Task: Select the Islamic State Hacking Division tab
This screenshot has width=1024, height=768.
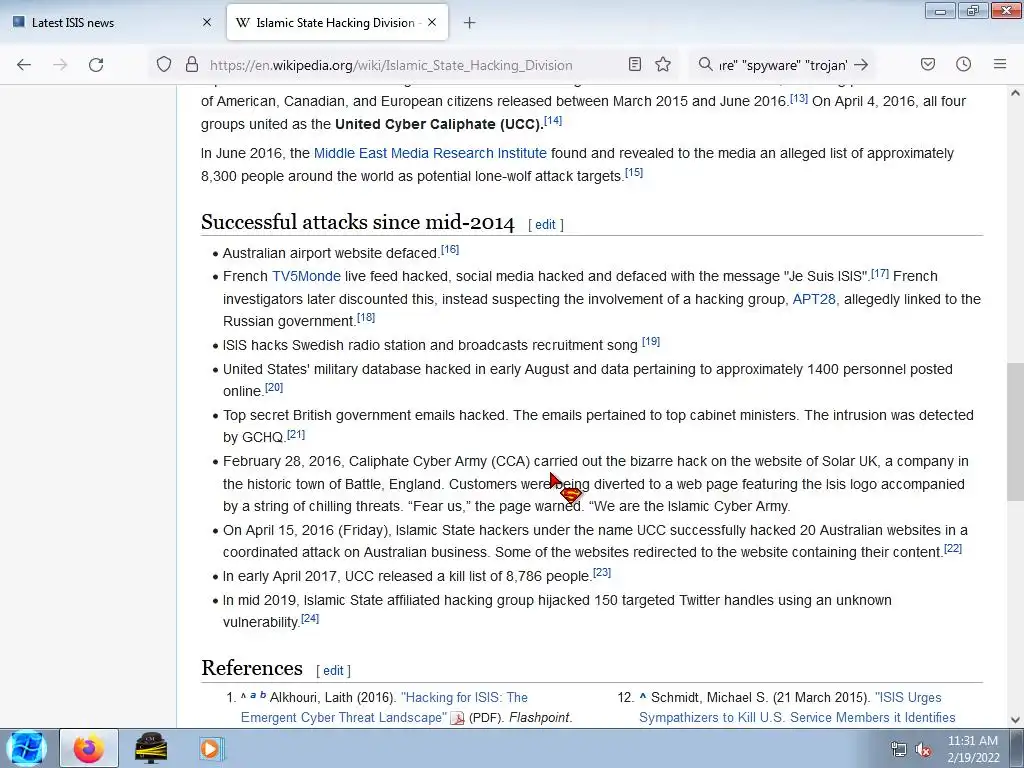Action: point(338,22)
